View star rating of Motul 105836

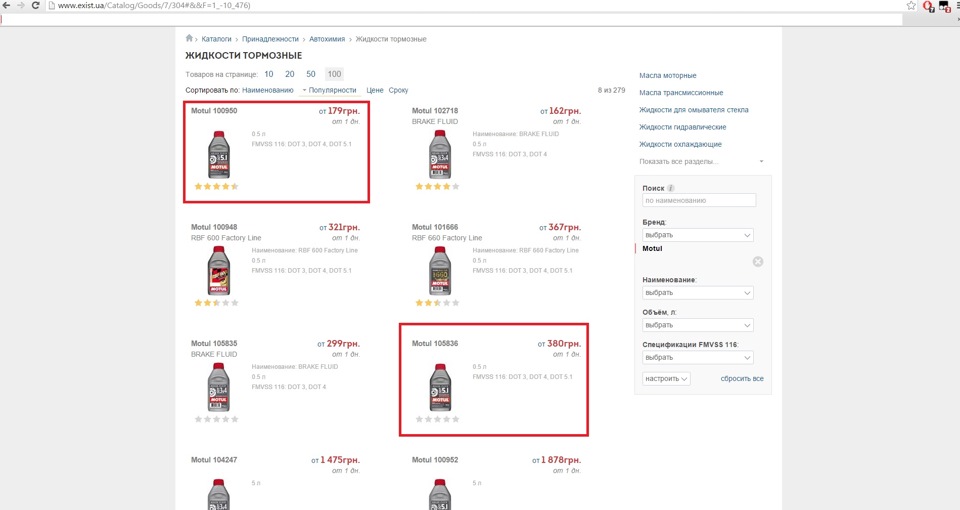click(437, 419)
